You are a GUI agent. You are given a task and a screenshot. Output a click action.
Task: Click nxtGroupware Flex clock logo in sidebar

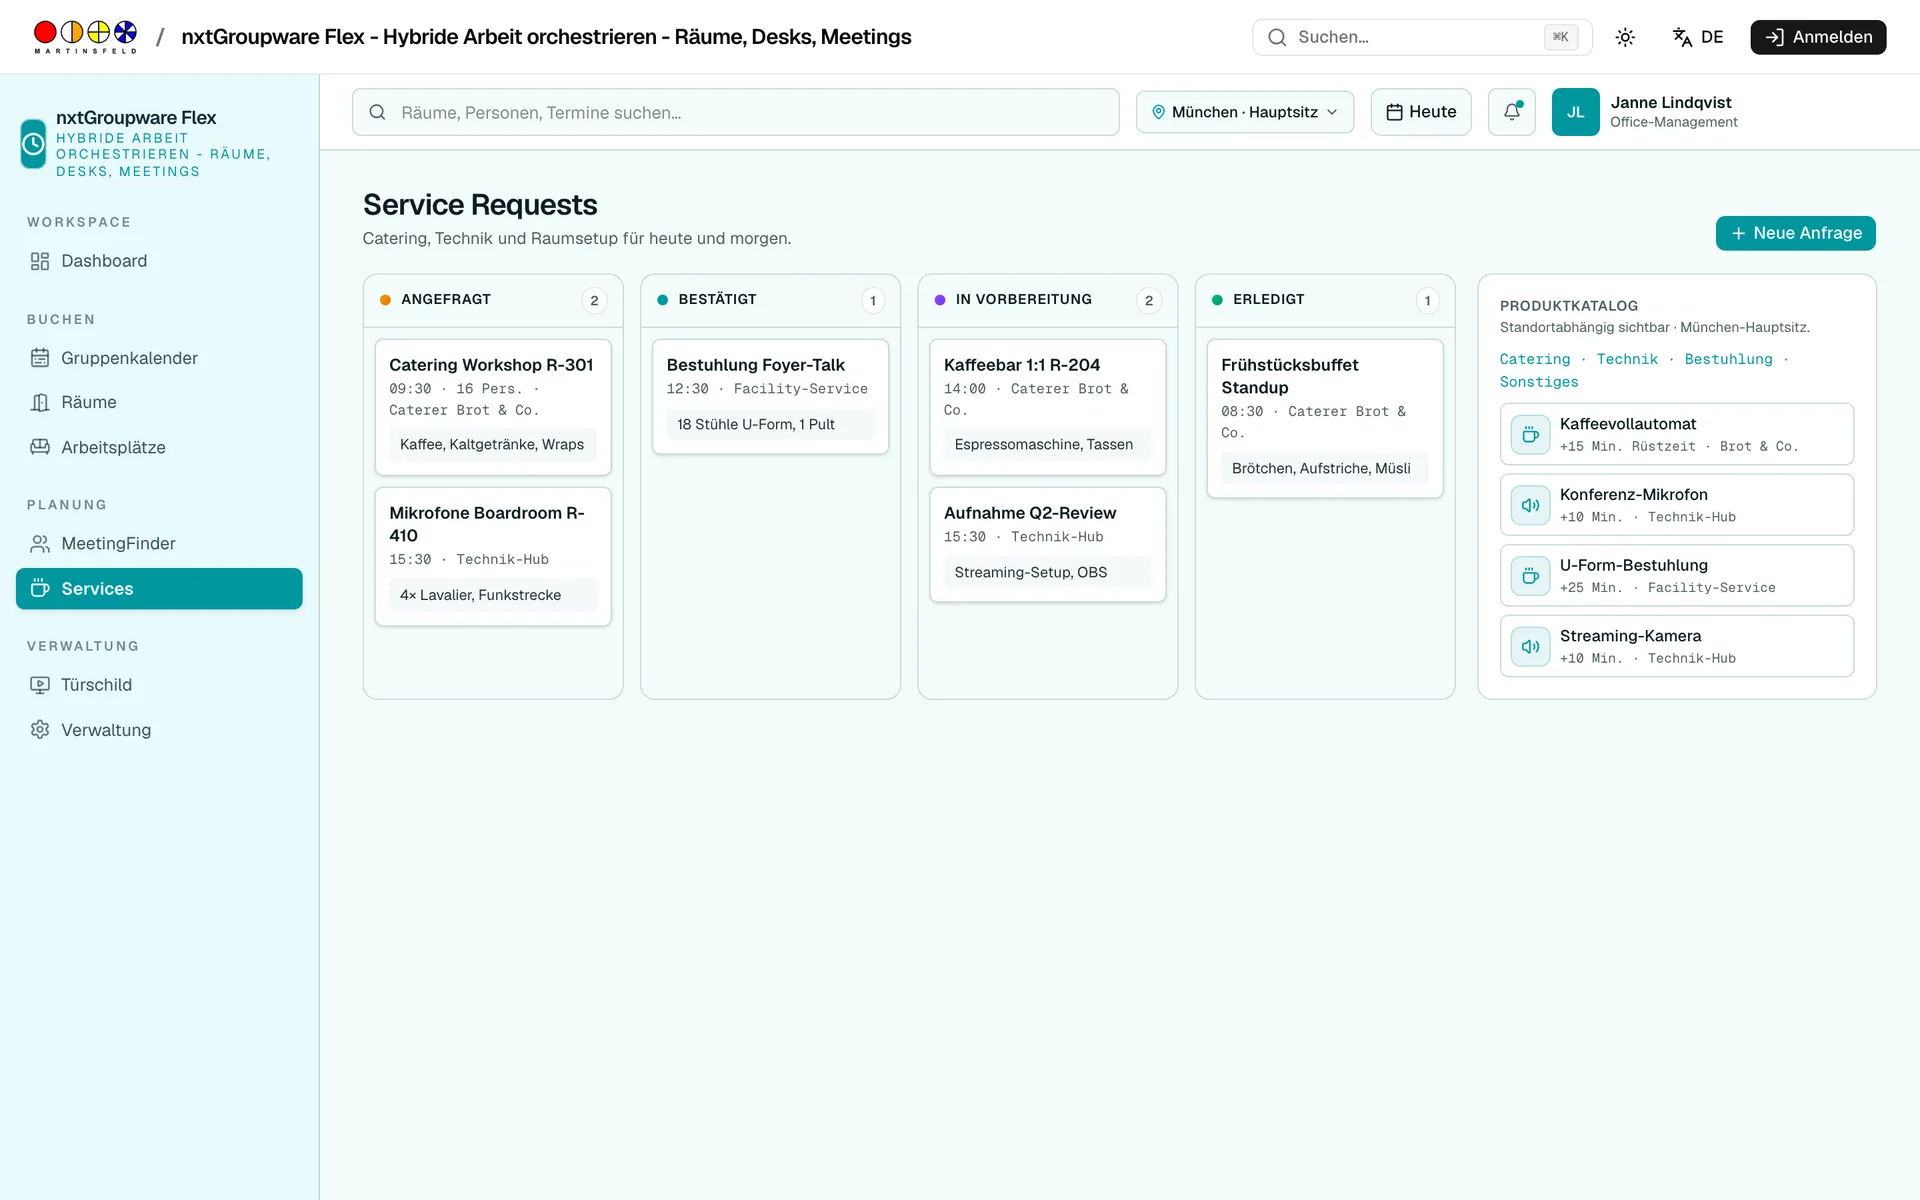tap(33, 144)
